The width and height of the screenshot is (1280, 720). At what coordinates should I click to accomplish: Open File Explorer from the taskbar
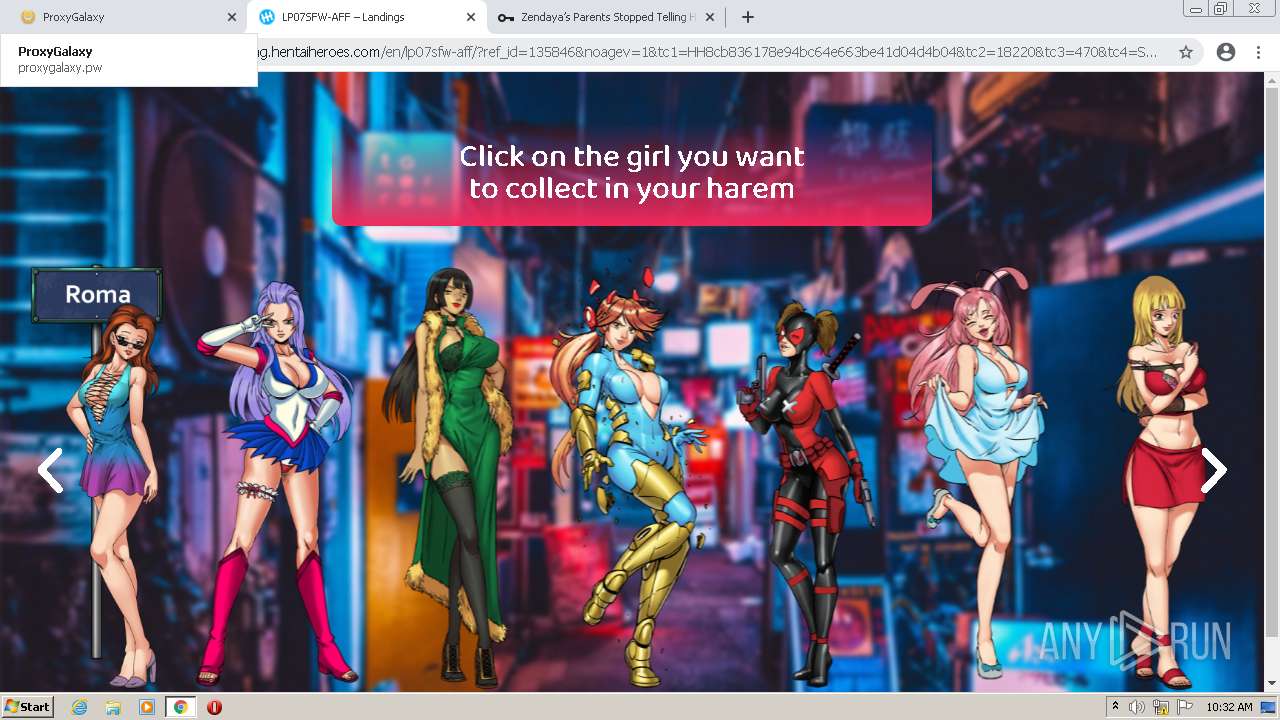pos(113,707)
